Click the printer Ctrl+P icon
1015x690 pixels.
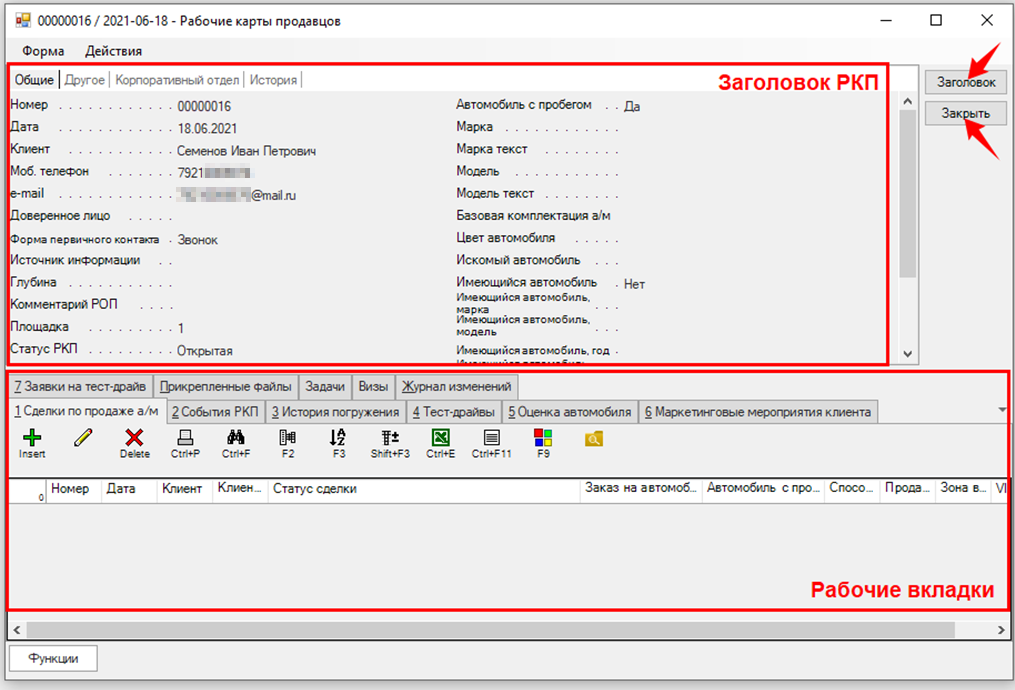[x=185, y=438]
